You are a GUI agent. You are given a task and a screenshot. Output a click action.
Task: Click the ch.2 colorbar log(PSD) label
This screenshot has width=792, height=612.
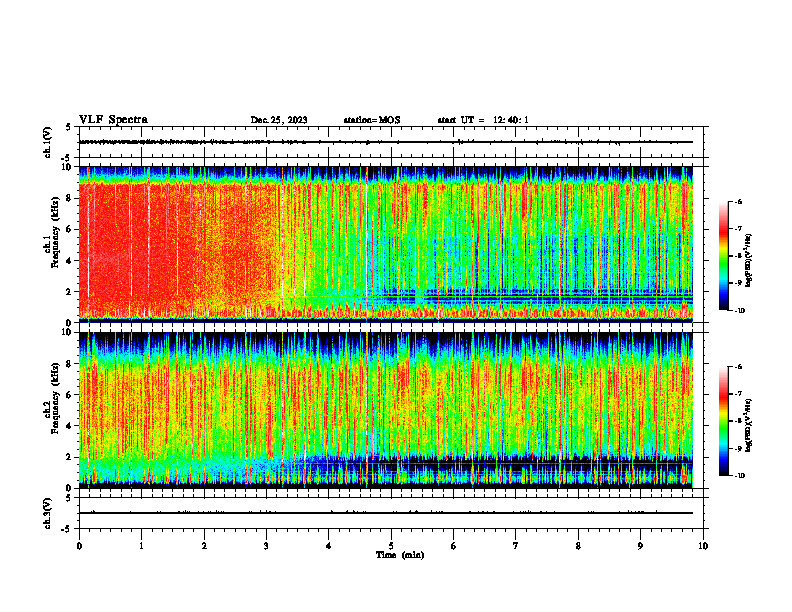point(749,425)
